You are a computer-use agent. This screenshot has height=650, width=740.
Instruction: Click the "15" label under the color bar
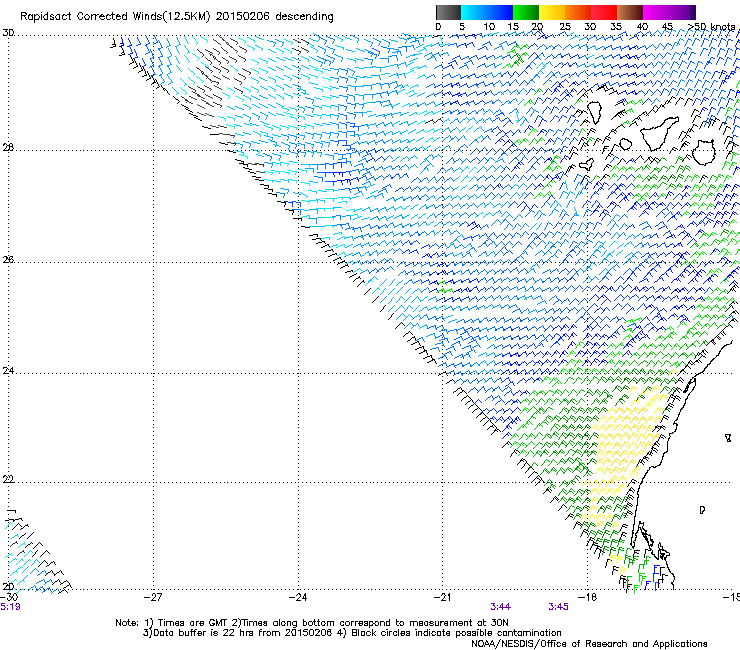pyautogui.click(x=513, y=27)
